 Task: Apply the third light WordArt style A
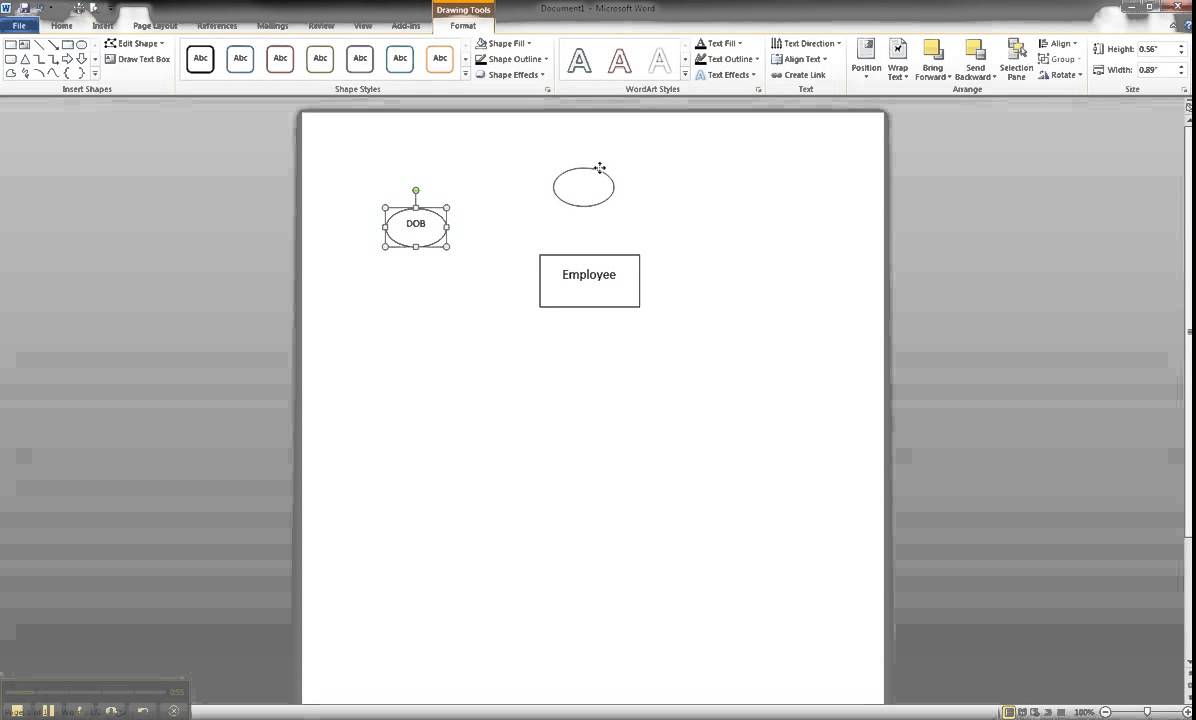coord(659,59)
